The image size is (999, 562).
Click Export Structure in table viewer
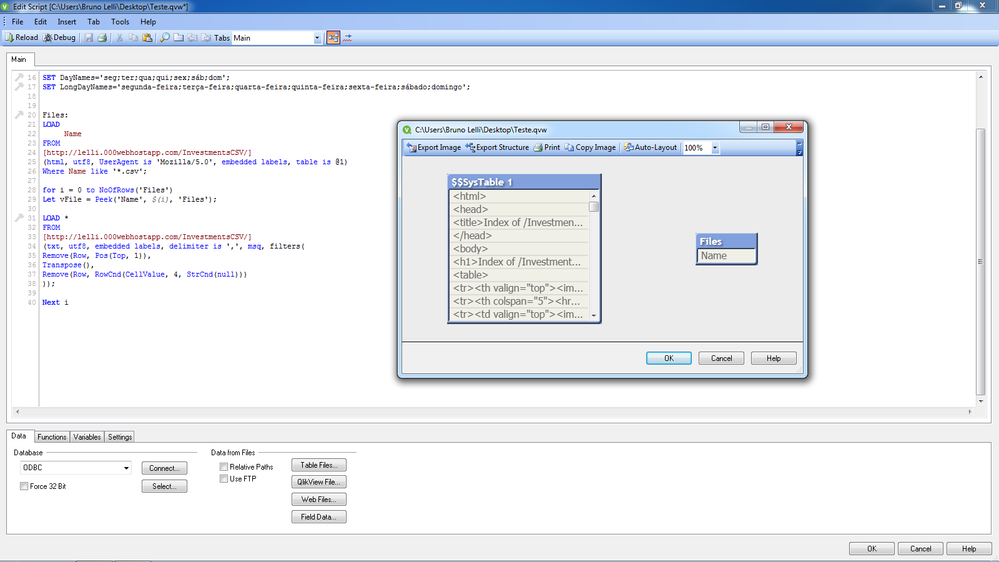pyautogui.click(x=497, y=147)
